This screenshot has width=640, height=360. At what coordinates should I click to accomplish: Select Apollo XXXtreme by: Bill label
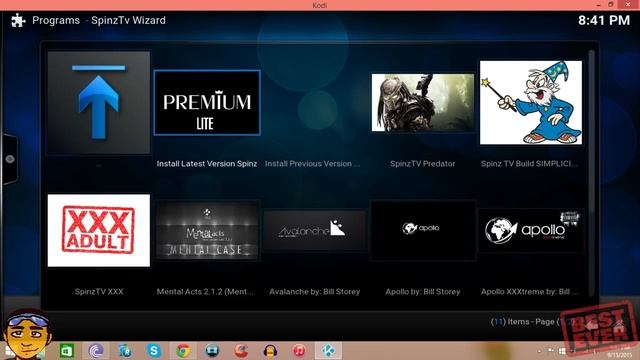tap(529, 291)
